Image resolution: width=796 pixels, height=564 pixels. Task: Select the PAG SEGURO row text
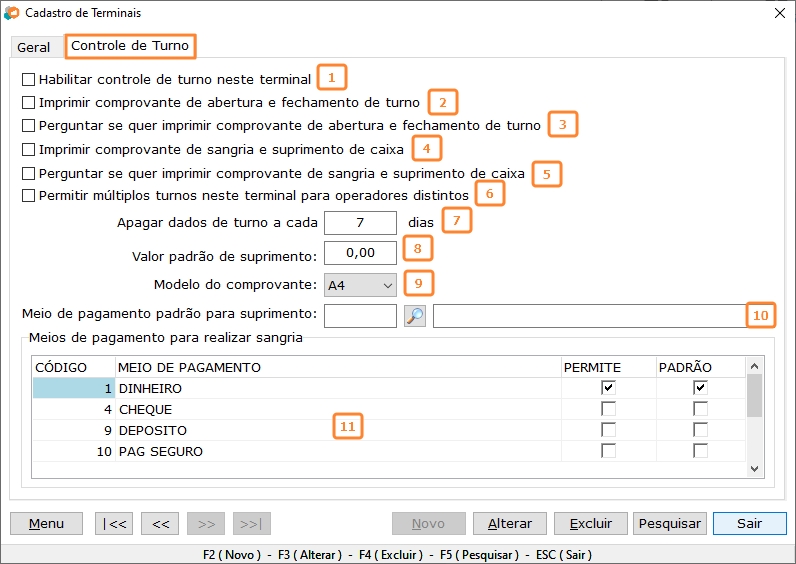(x=161, y=451)
